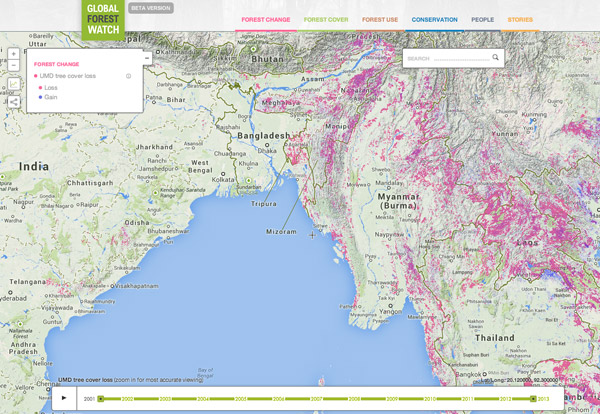Click into the Search field
The image size is (600, 414).
point(445,58)
